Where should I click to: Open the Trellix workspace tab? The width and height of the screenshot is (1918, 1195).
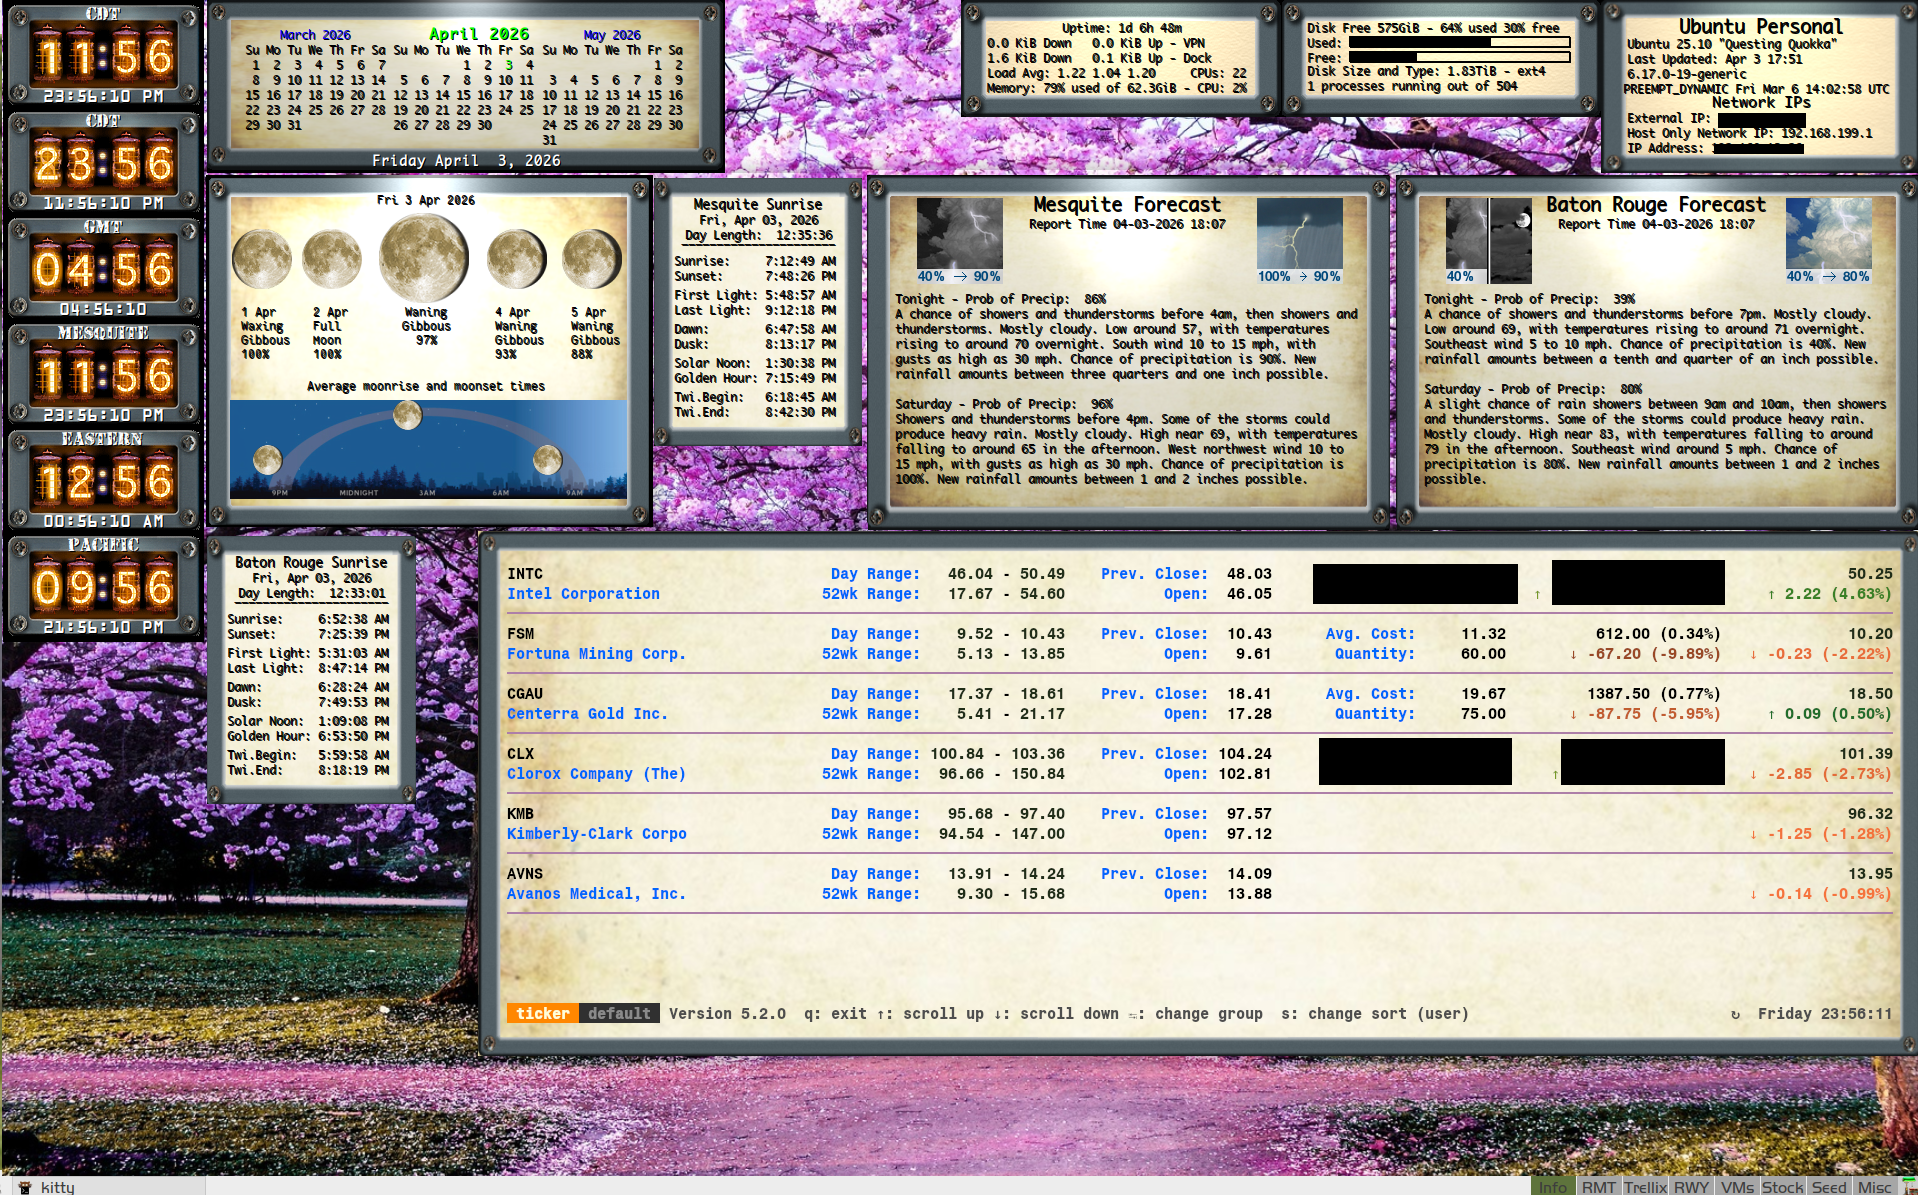(1645, 1187)
